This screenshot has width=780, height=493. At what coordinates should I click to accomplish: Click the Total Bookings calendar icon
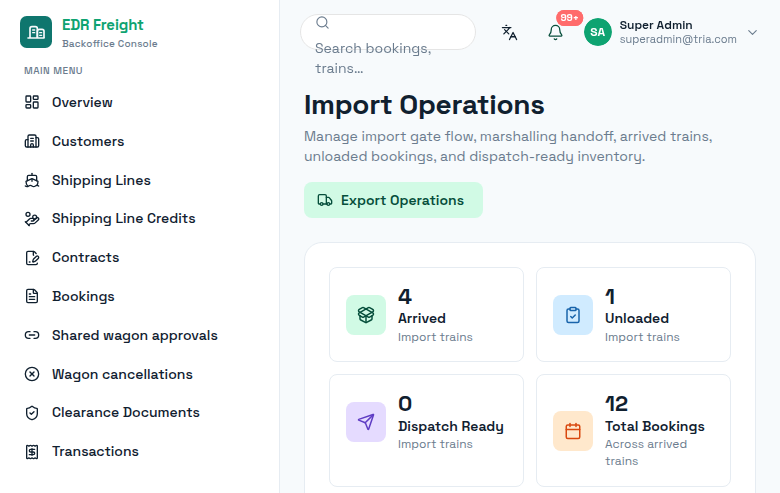(x=573, y=431)
